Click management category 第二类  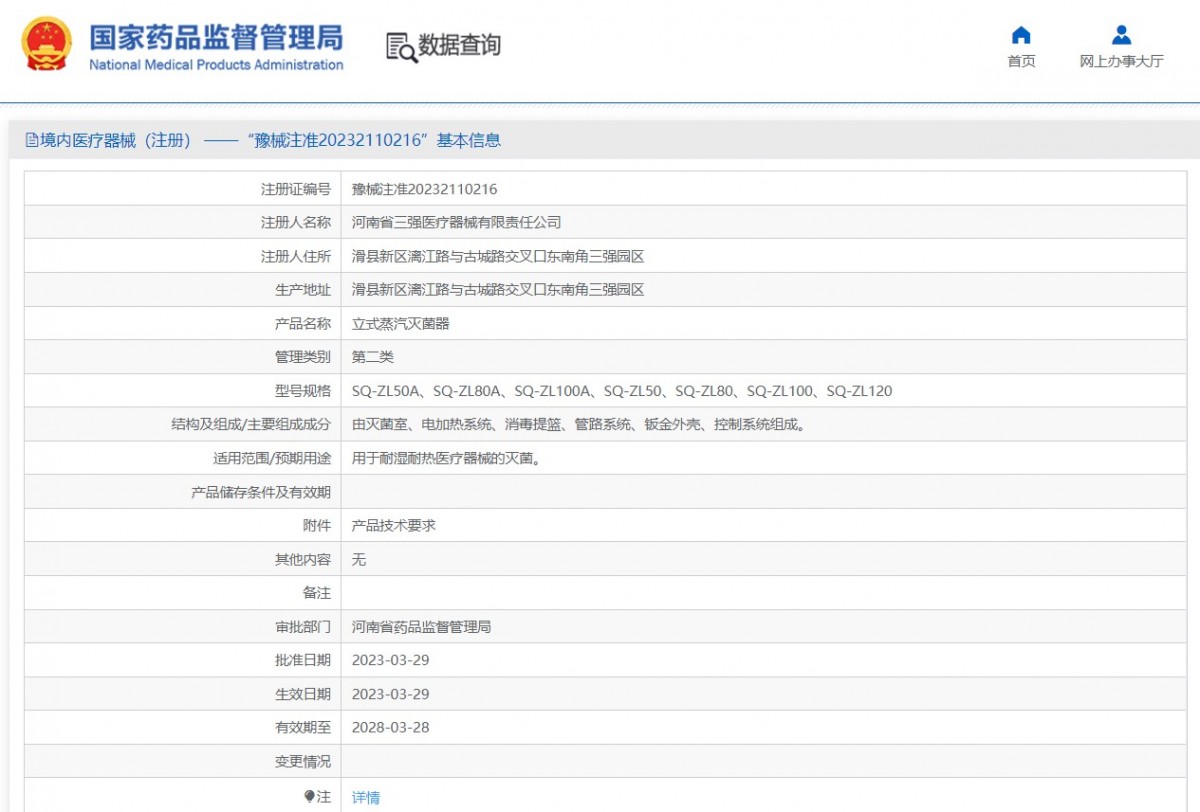pyautogui.click(x=373, y=357)
